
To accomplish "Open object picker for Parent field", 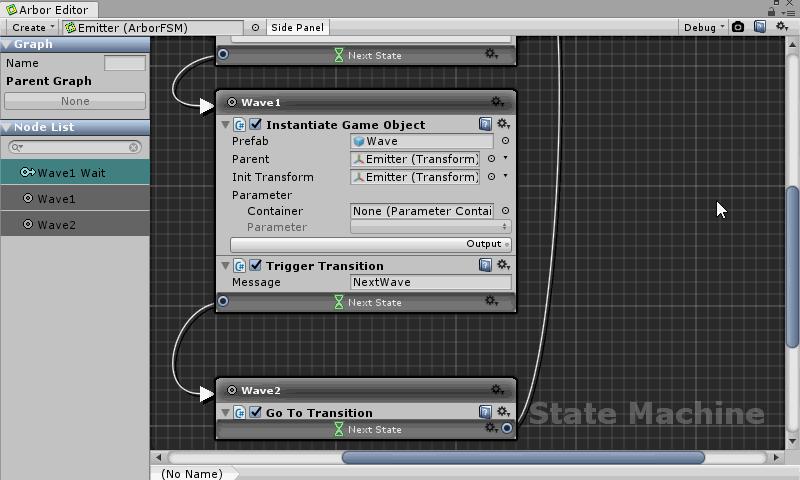I will coord(491,159).
